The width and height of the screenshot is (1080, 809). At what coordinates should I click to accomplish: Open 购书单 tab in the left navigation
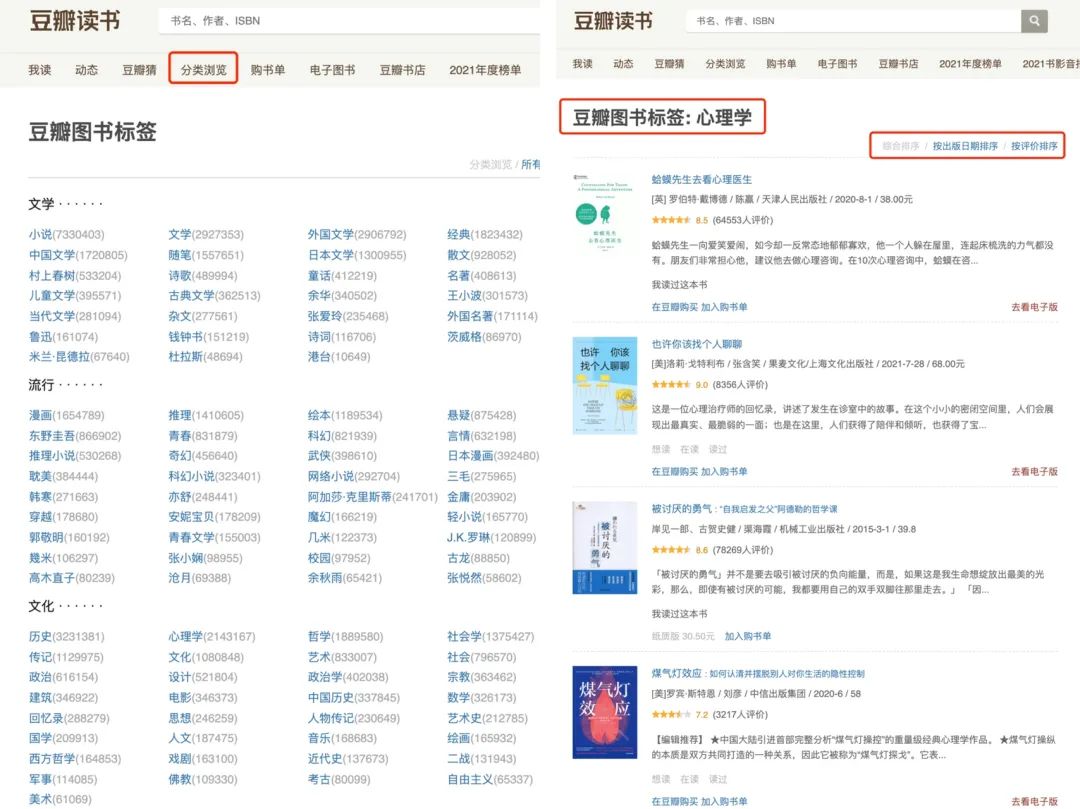[x=267, y=70]
